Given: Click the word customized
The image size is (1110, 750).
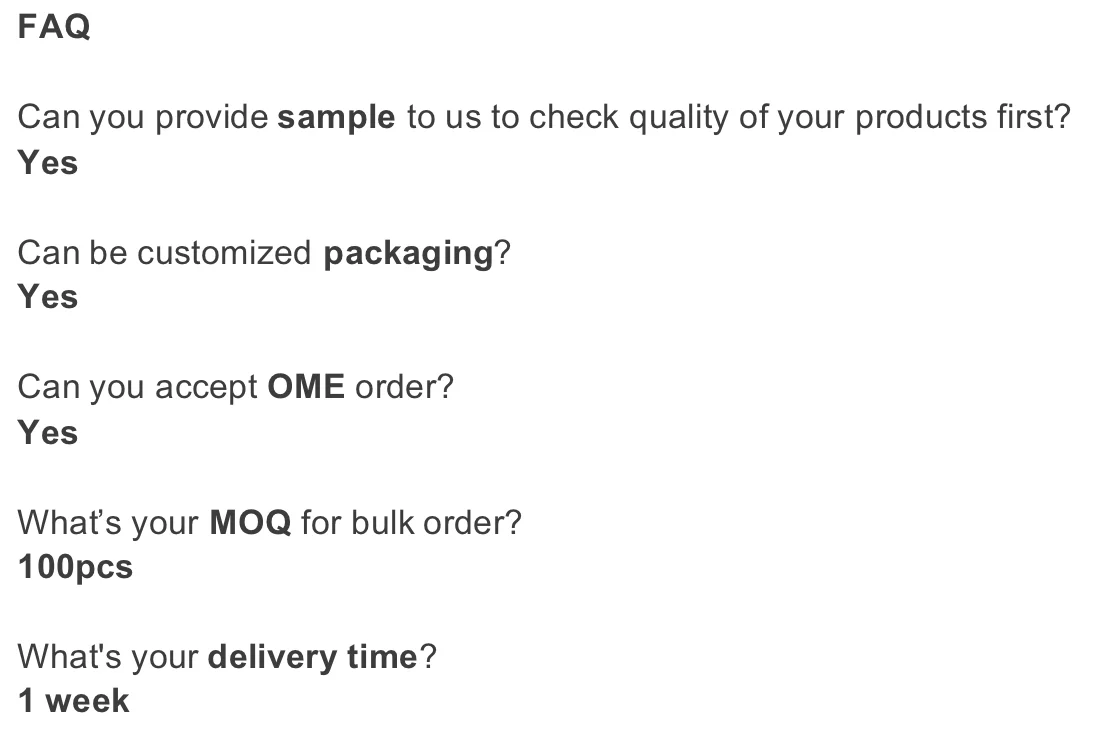Looking at the screenshot, I should click(x=224, y=253).
